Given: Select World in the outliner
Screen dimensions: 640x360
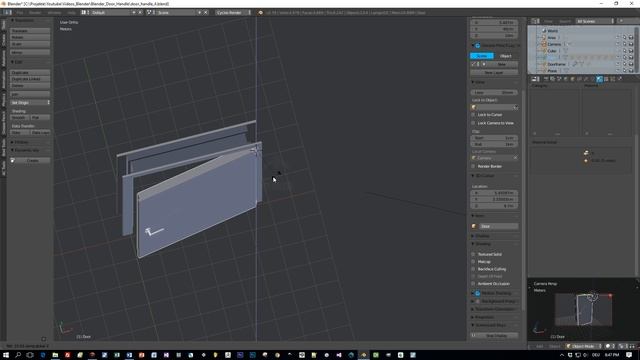Looking at the screenshot, I should 553,31.
